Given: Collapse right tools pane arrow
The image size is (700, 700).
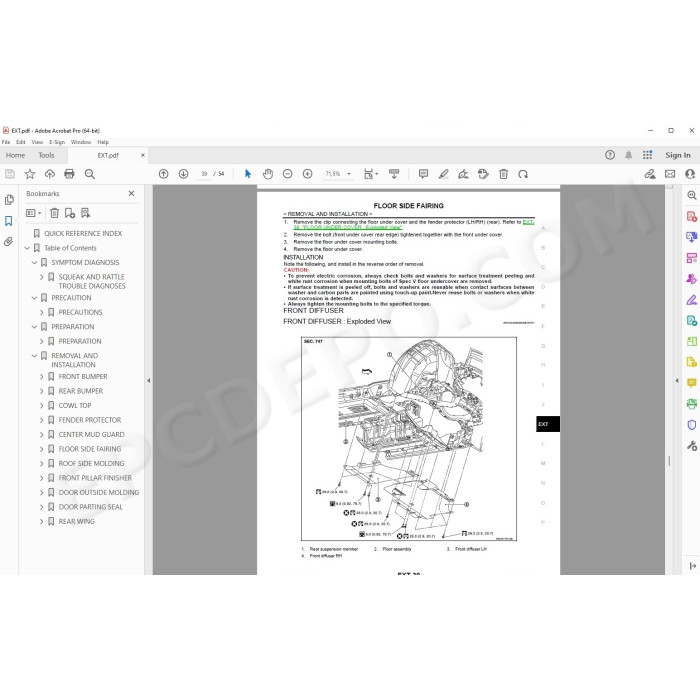Looking at the screenshot, I should point(677,381).
